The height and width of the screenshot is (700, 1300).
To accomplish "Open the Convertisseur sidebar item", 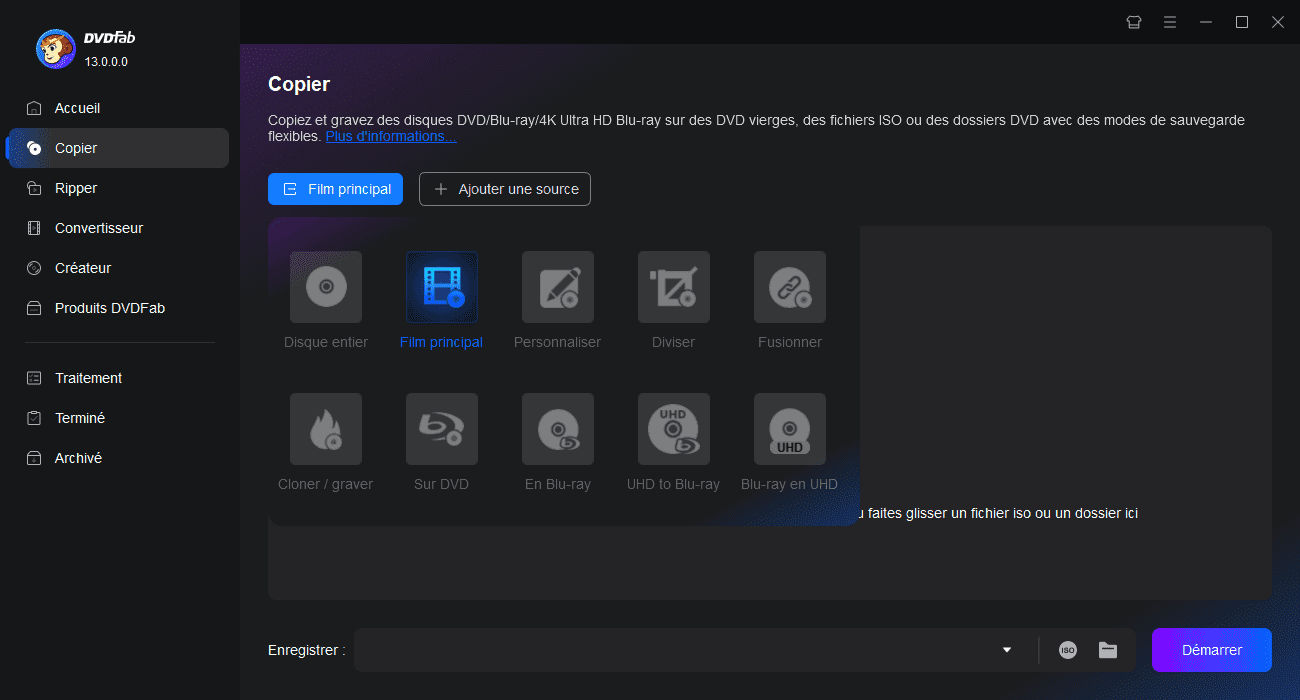I will 98,228.
